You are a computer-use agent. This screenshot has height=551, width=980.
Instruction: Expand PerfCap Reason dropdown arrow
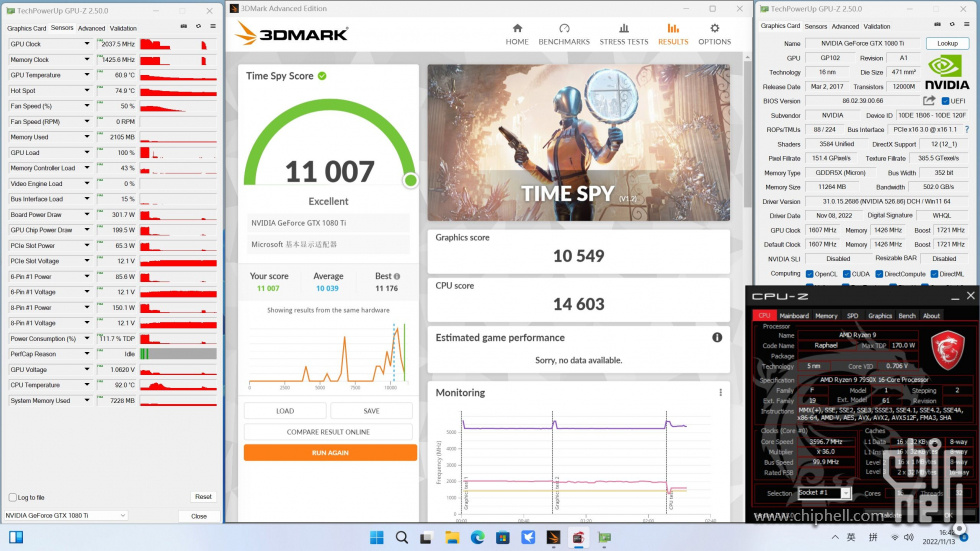pyautogui.click(x=87, y=354)
